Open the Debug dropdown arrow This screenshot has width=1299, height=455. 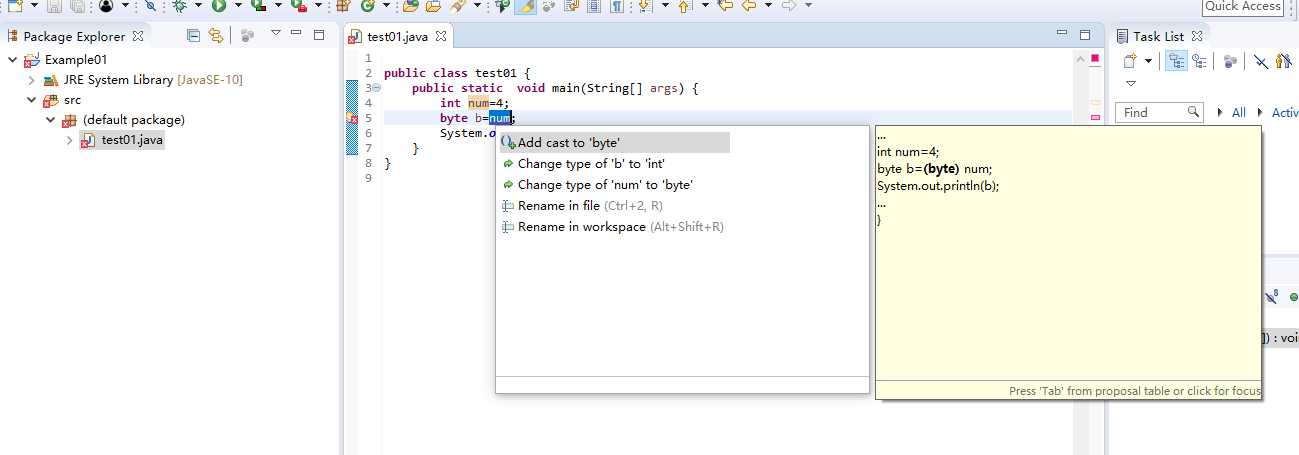coord(197,6)
